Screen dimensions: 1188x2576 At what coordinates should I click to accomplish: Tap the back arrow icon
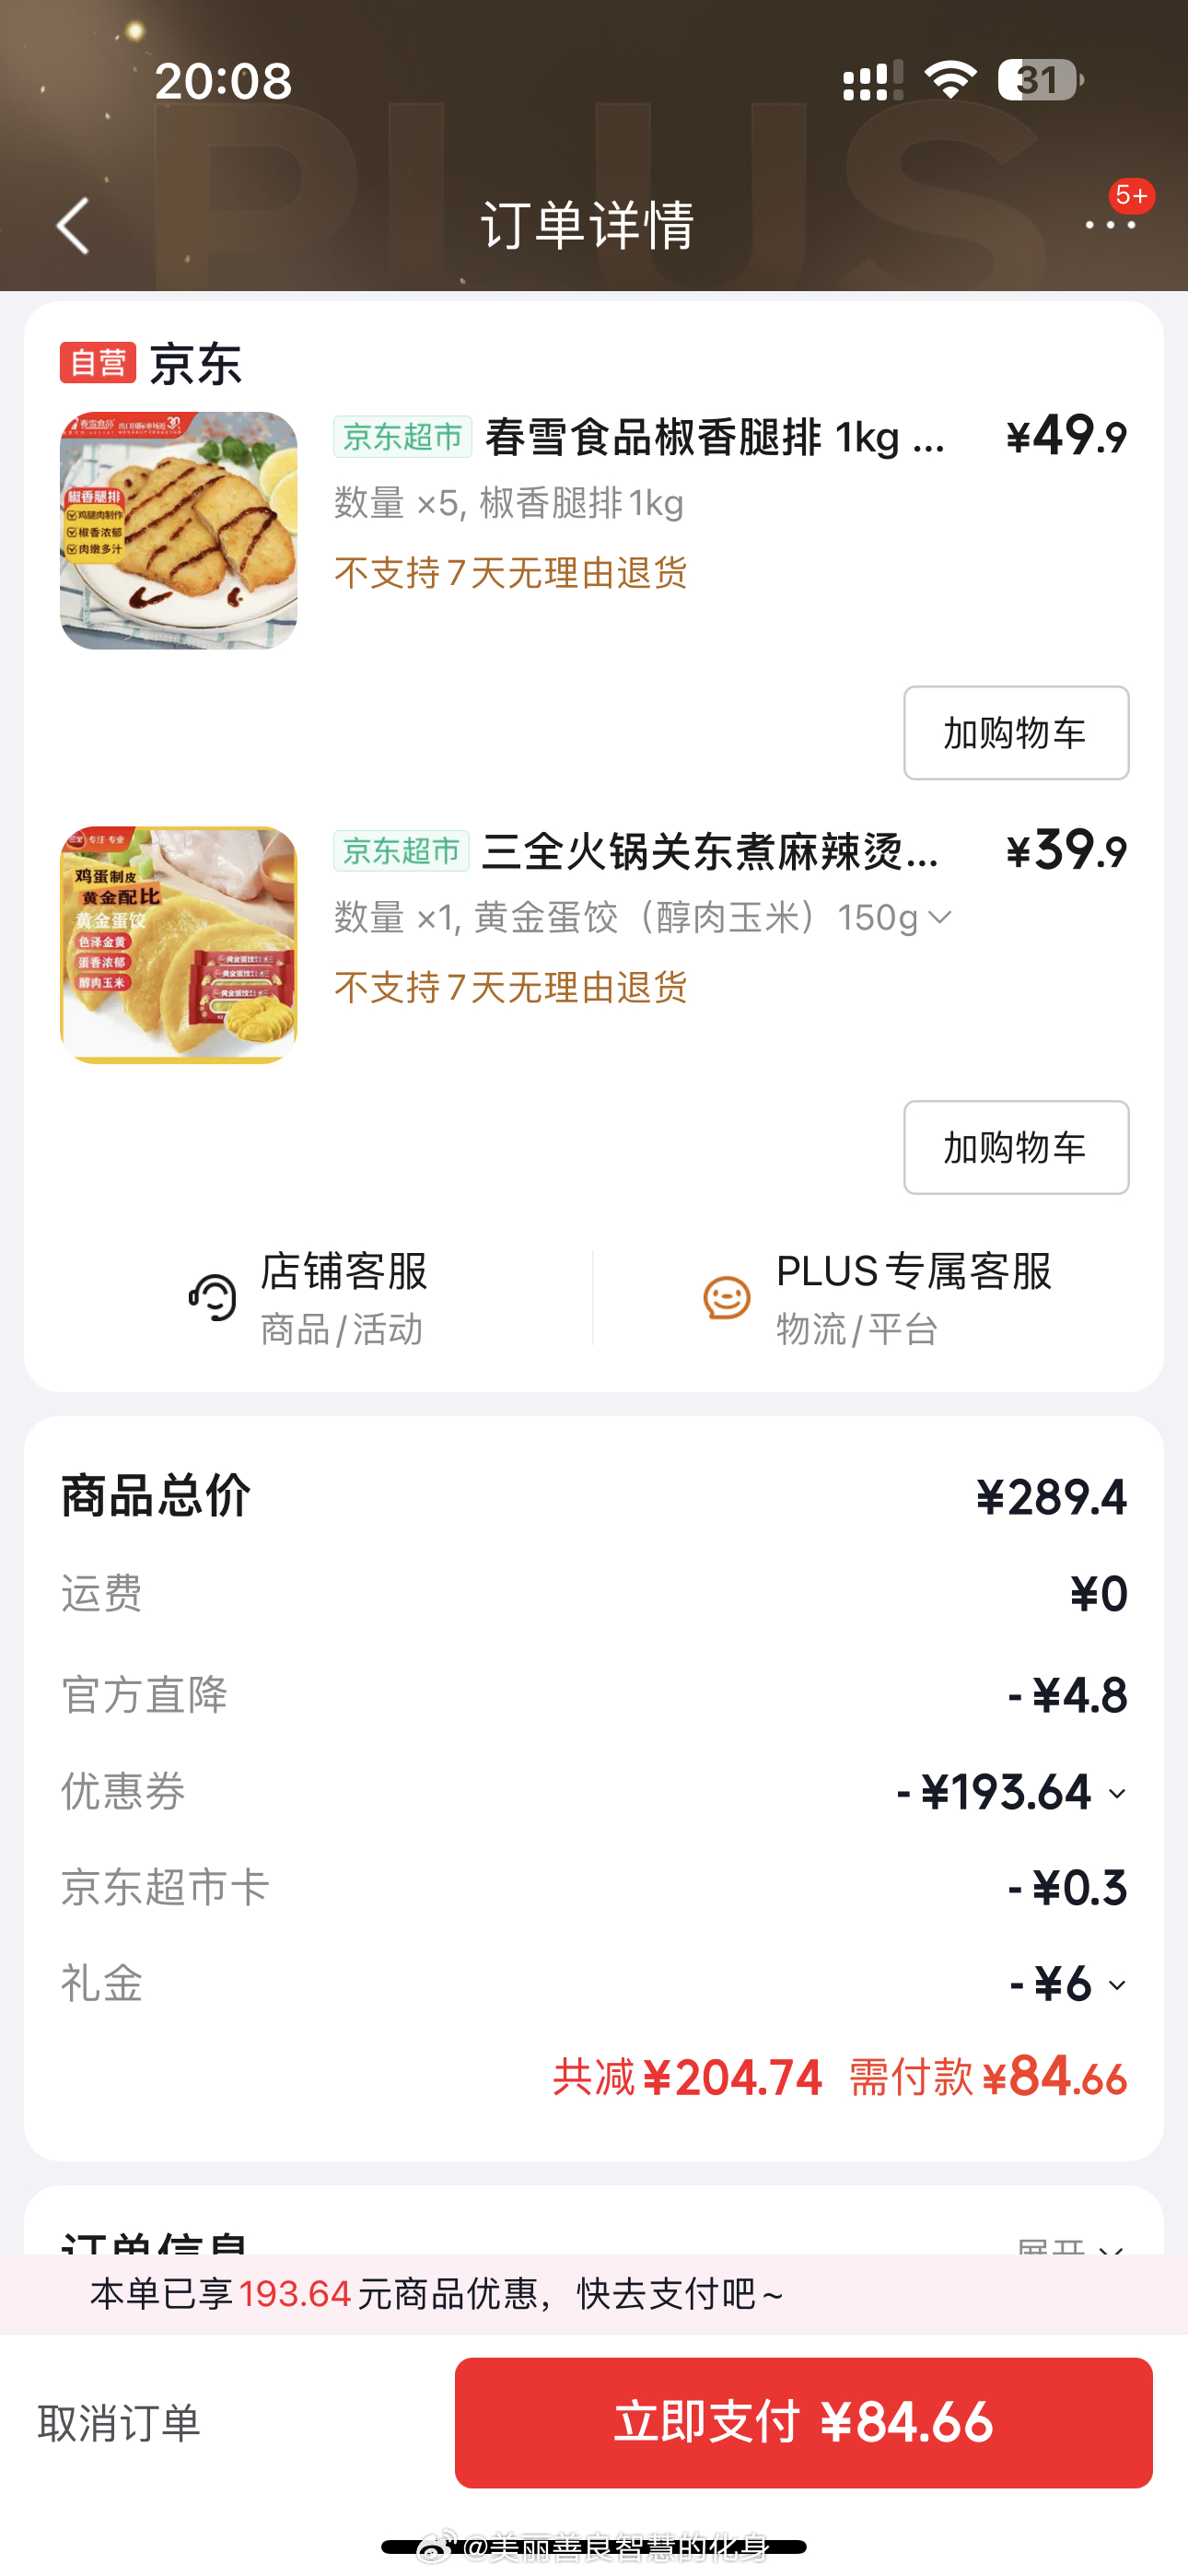pyautogui.click(x=73, y=224)
